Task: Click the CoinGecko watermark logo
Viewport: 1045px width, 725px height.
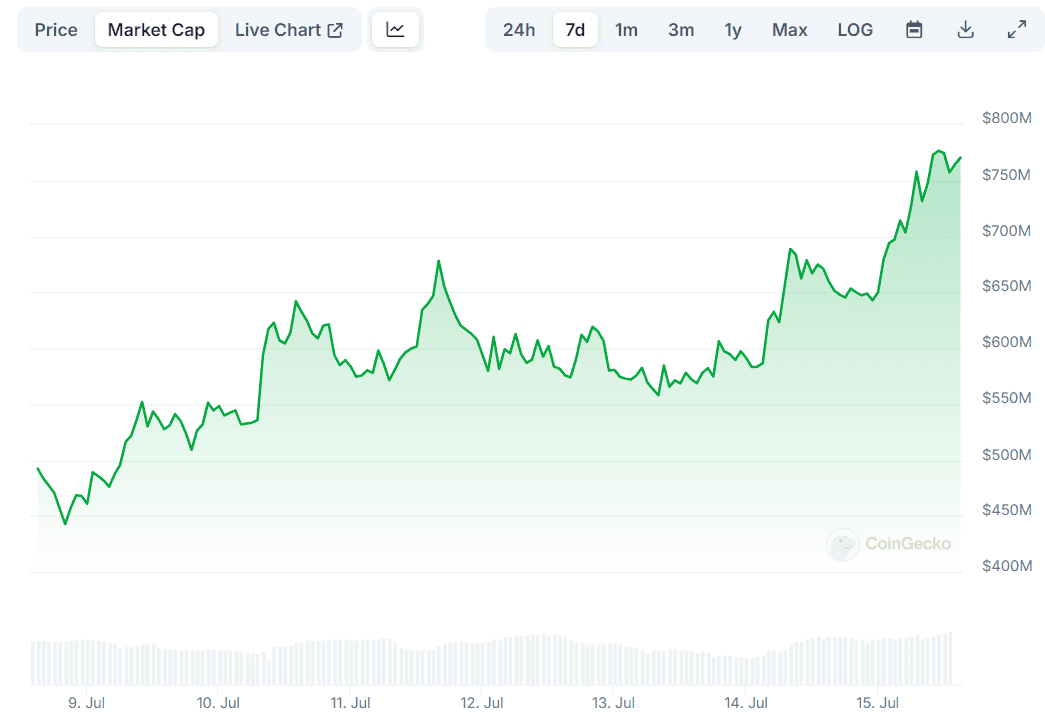Action: (x=888, y=544)
